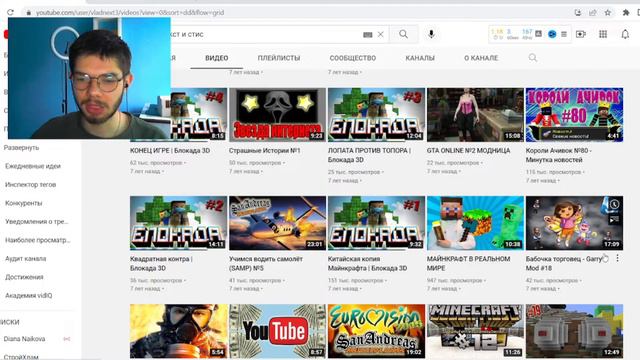Click title Короли Ачивок №80 - Минутка новостей
640x360 pixels.
(x=558, y=155)
